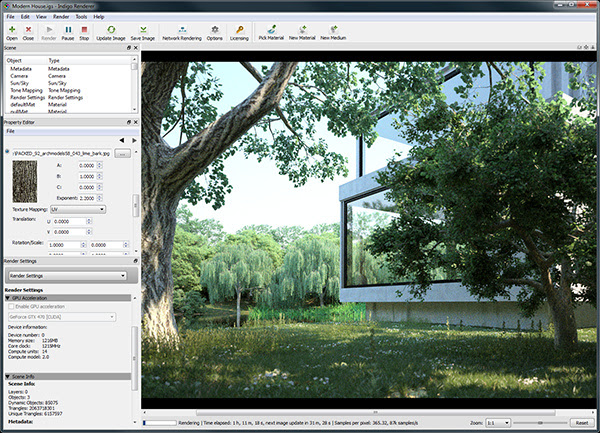Pause the render
This screenshot has width=600, height=433.
(68, 33)
